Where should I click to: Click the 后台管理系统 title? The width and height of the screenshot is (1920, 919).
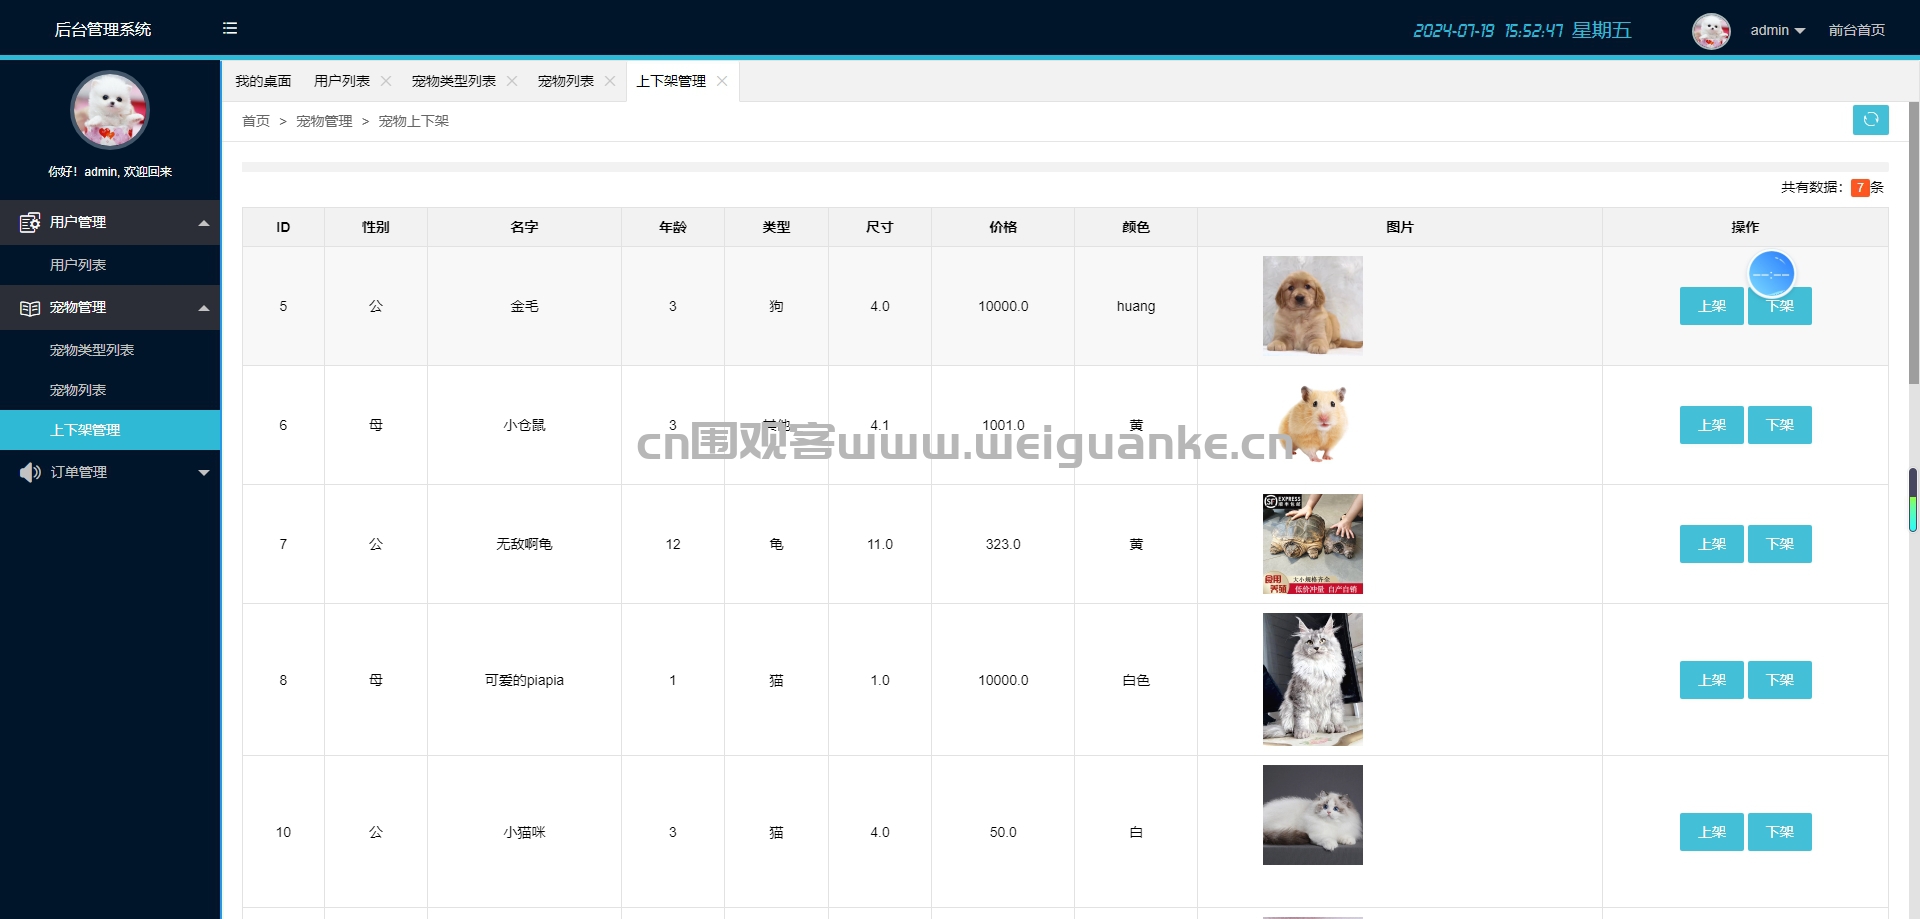pyautogui.click(x=103, y=30)
